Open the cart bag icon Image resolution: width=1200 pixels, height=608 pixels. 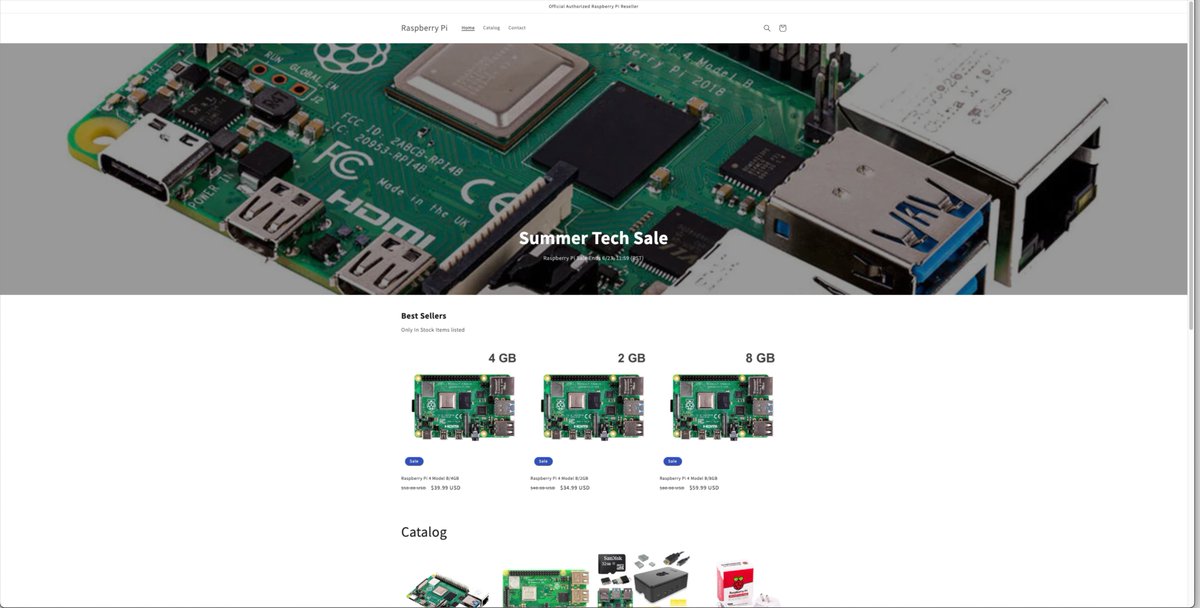tap(782, 27)
